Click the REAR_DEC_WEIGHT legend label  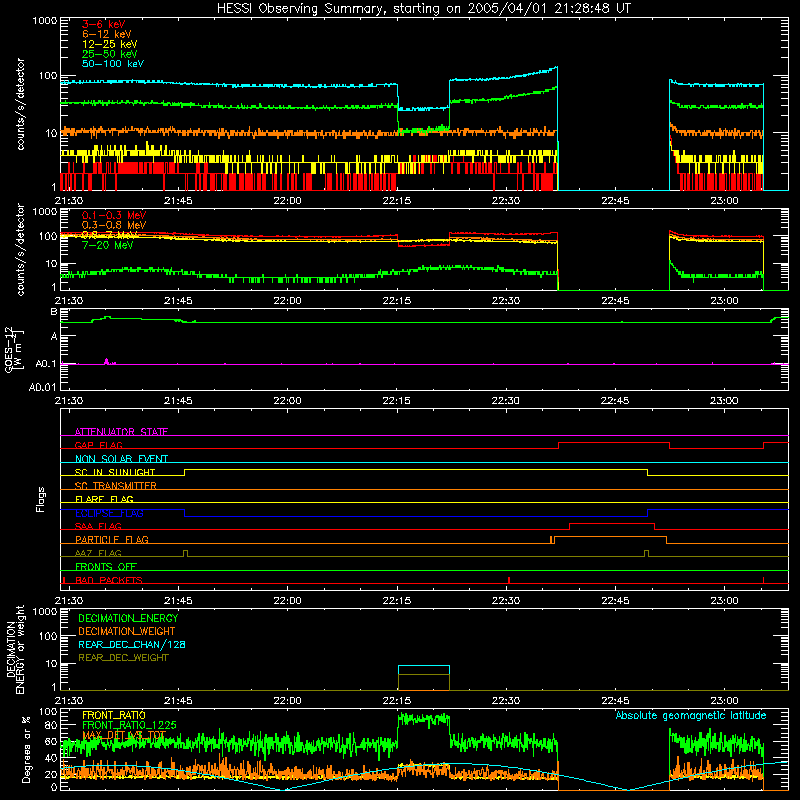pos(123,658)
